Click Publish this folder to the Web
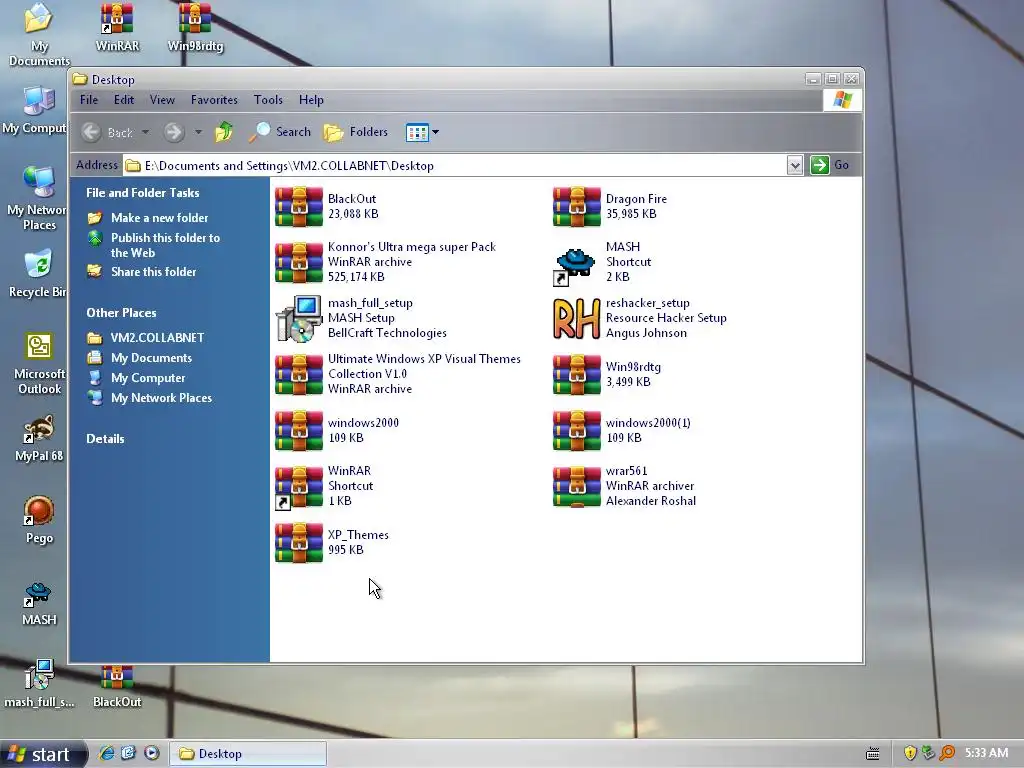1024x768 pixels. pyautogui.click(x=165, y=246)
